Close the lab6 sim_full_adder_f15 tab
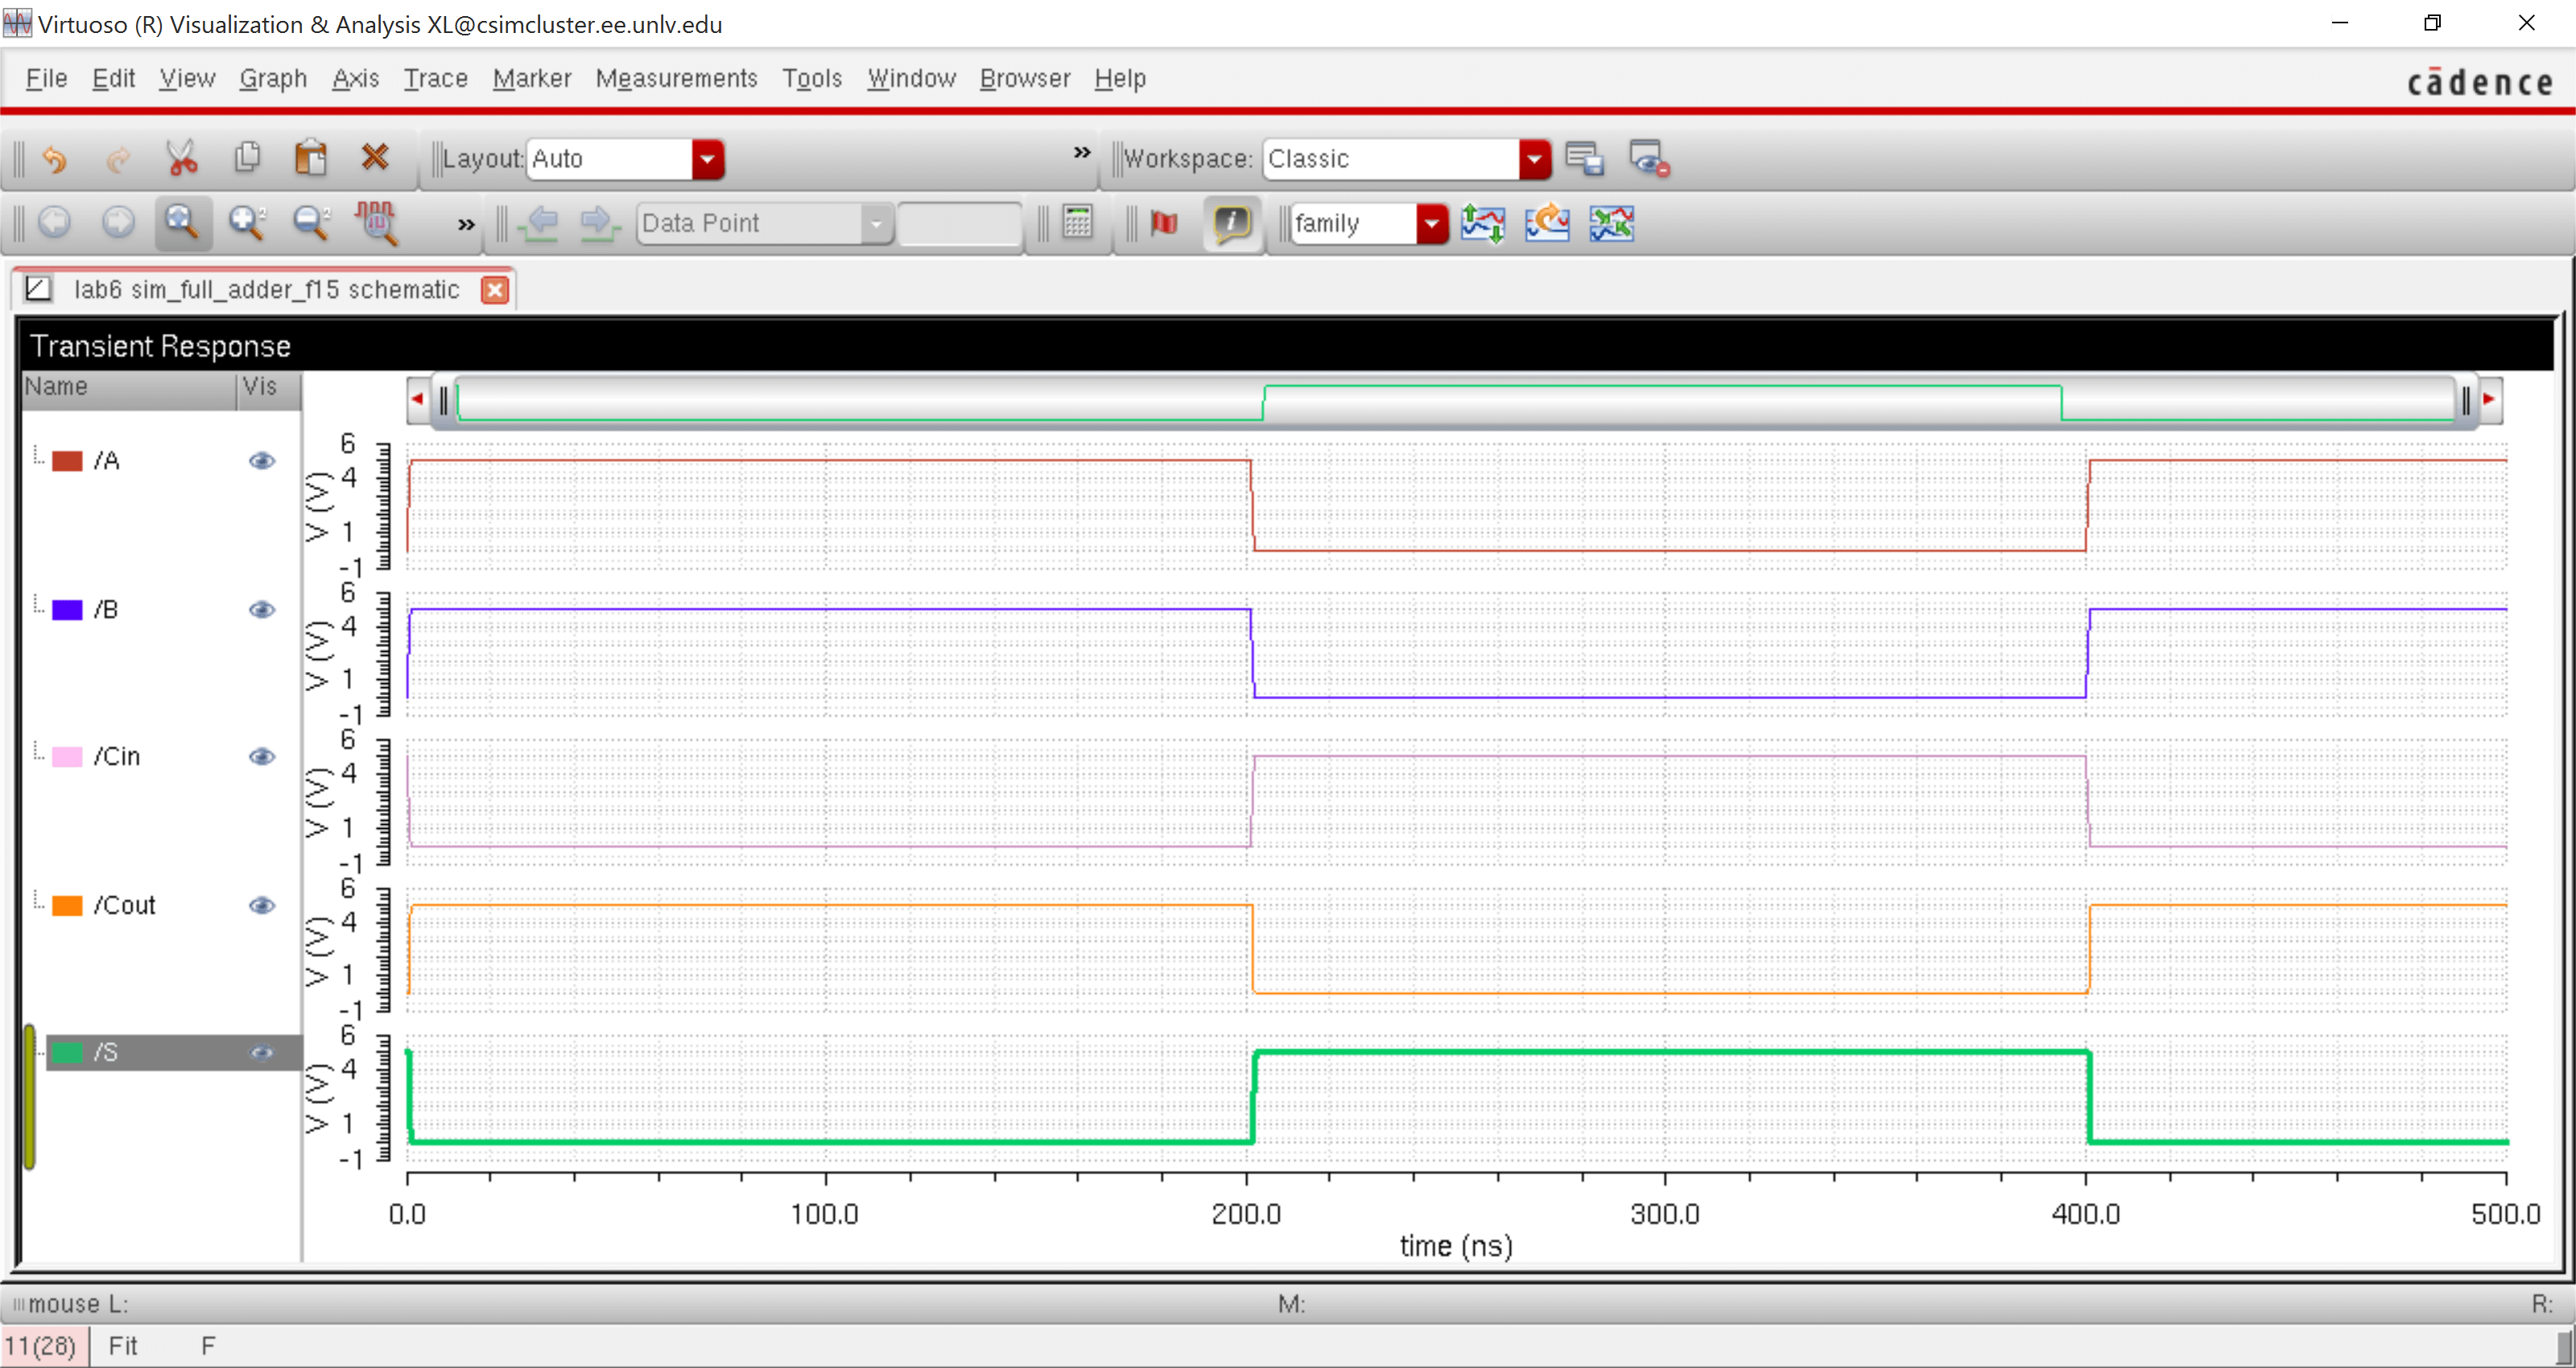2576x1368 pixels. coord(495,290)
